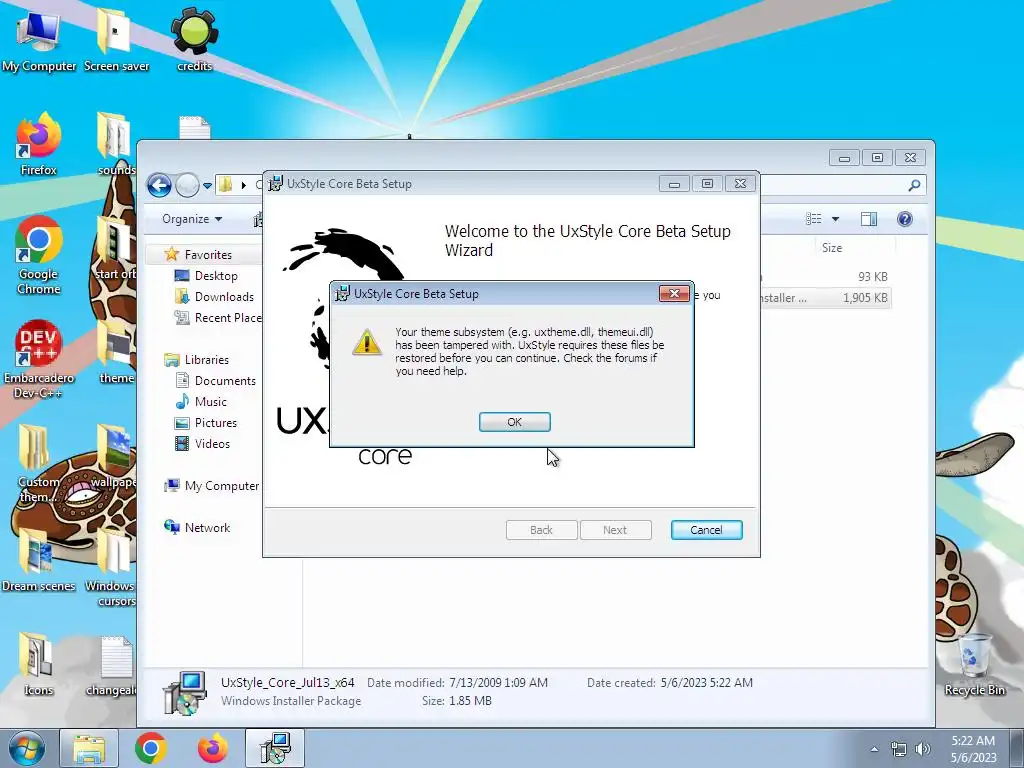Select Recent Places in the navigation pane

[x=217, y=317]
